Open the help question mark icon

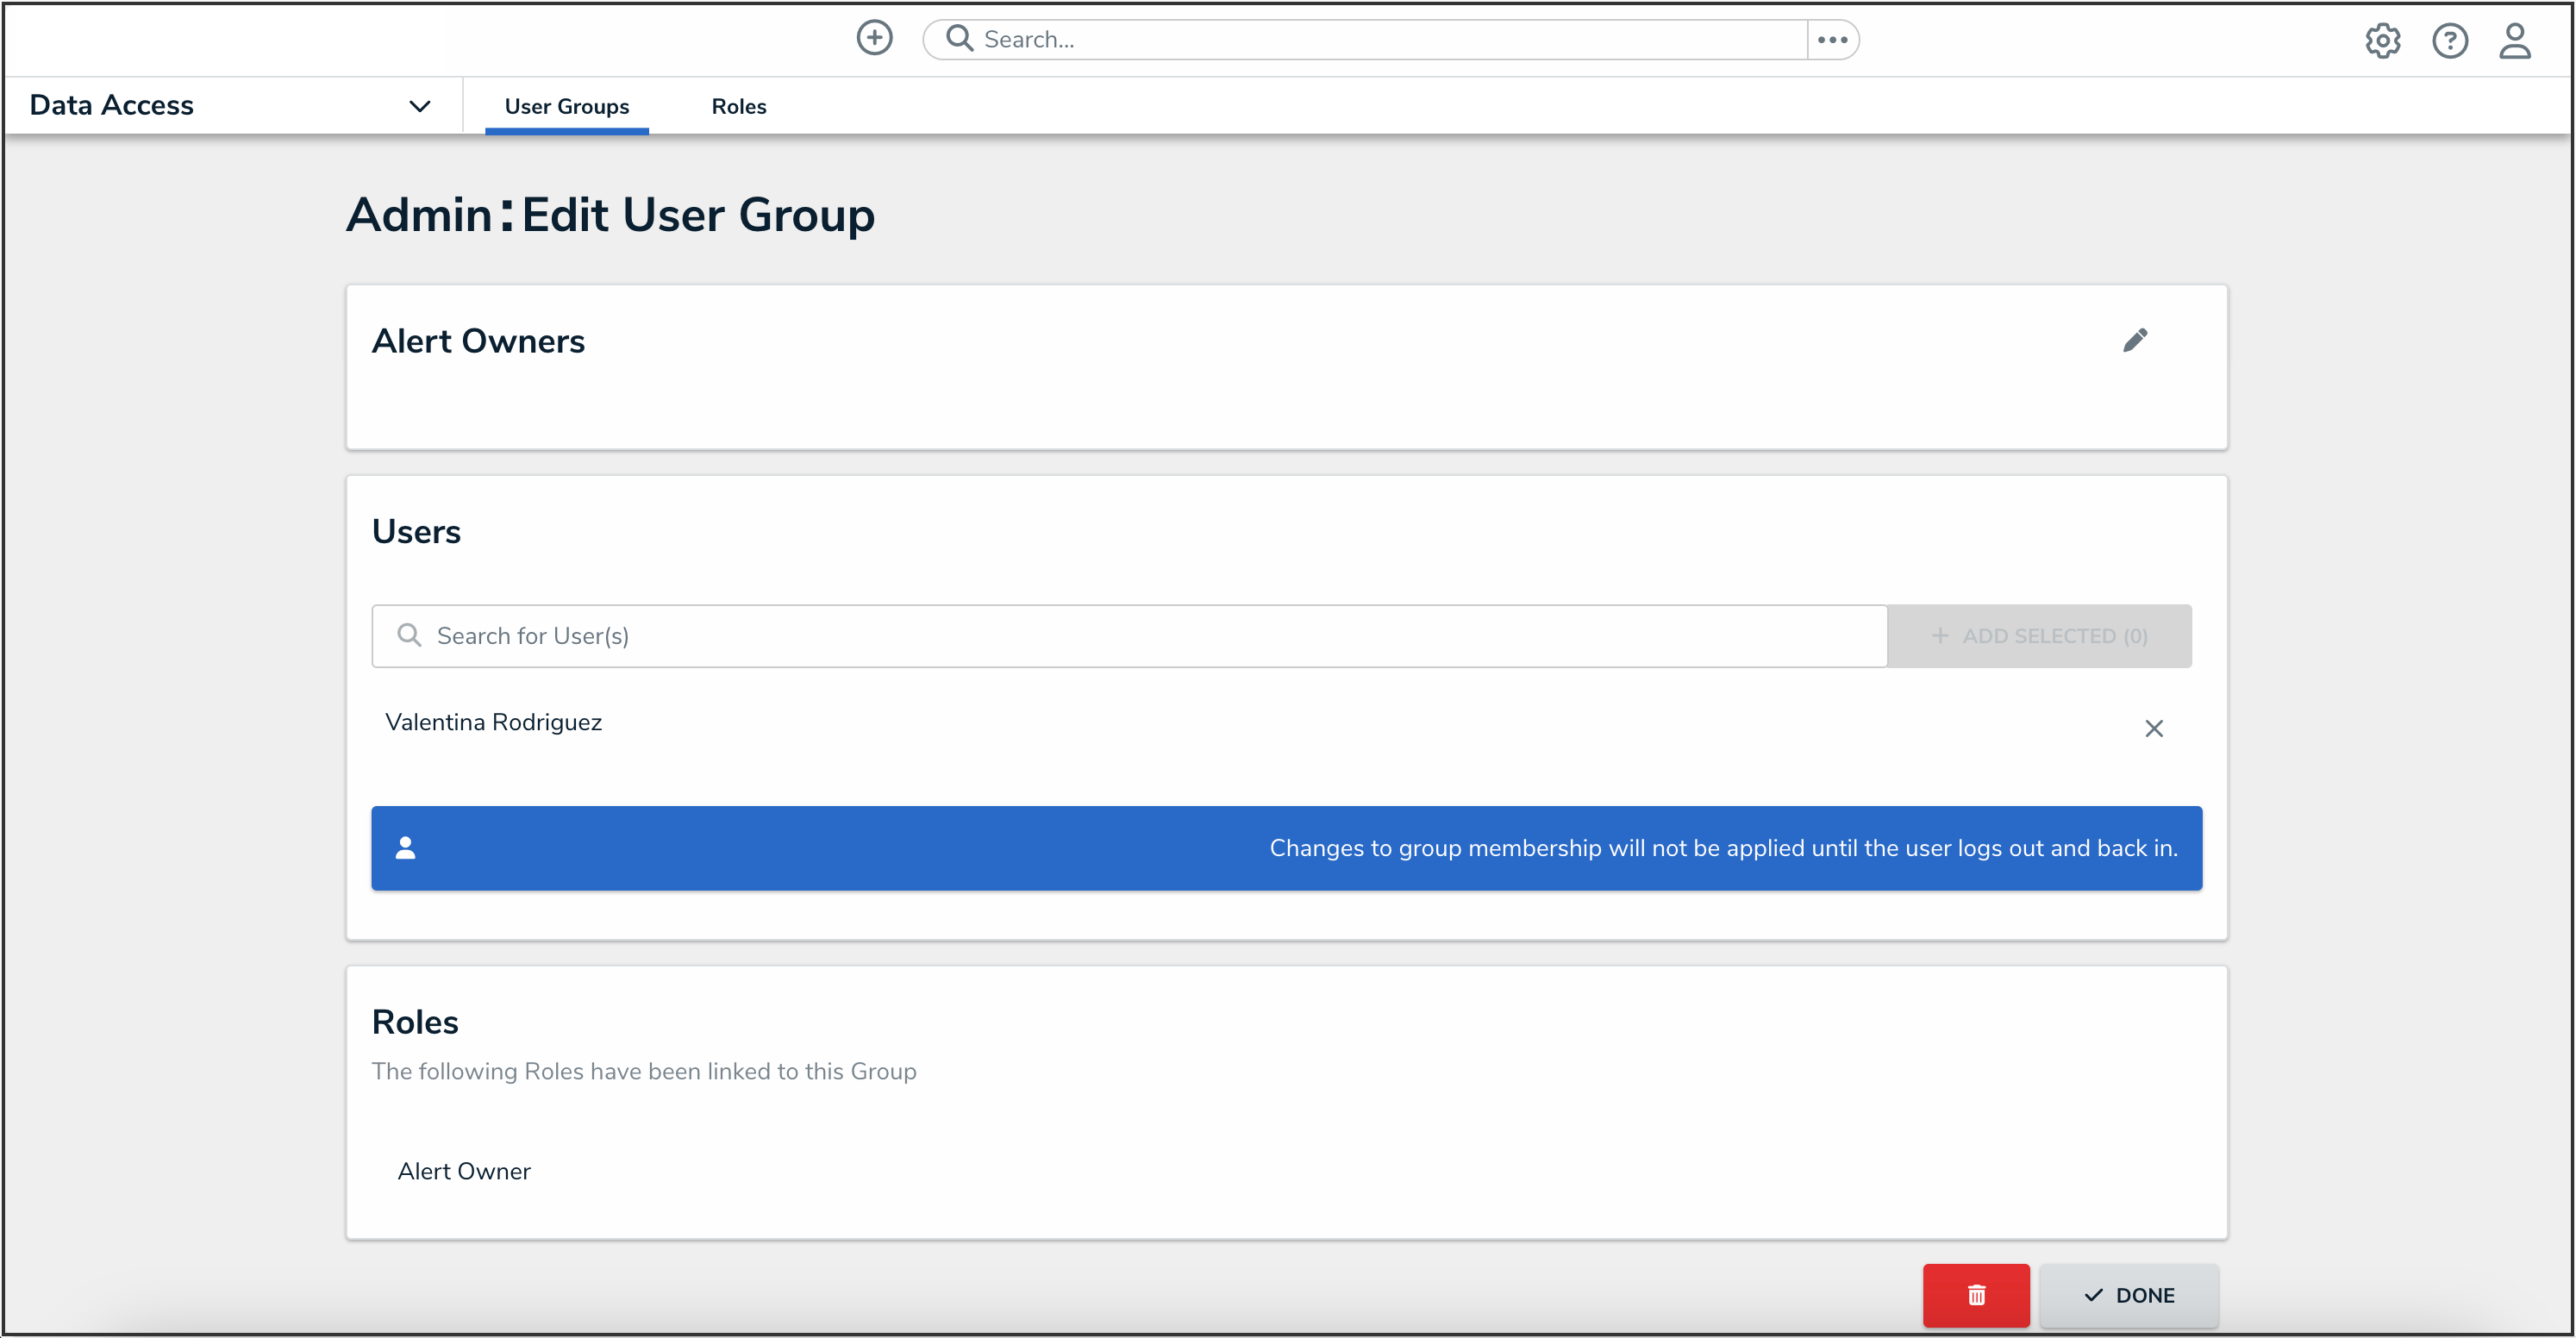pos(2449,41)
